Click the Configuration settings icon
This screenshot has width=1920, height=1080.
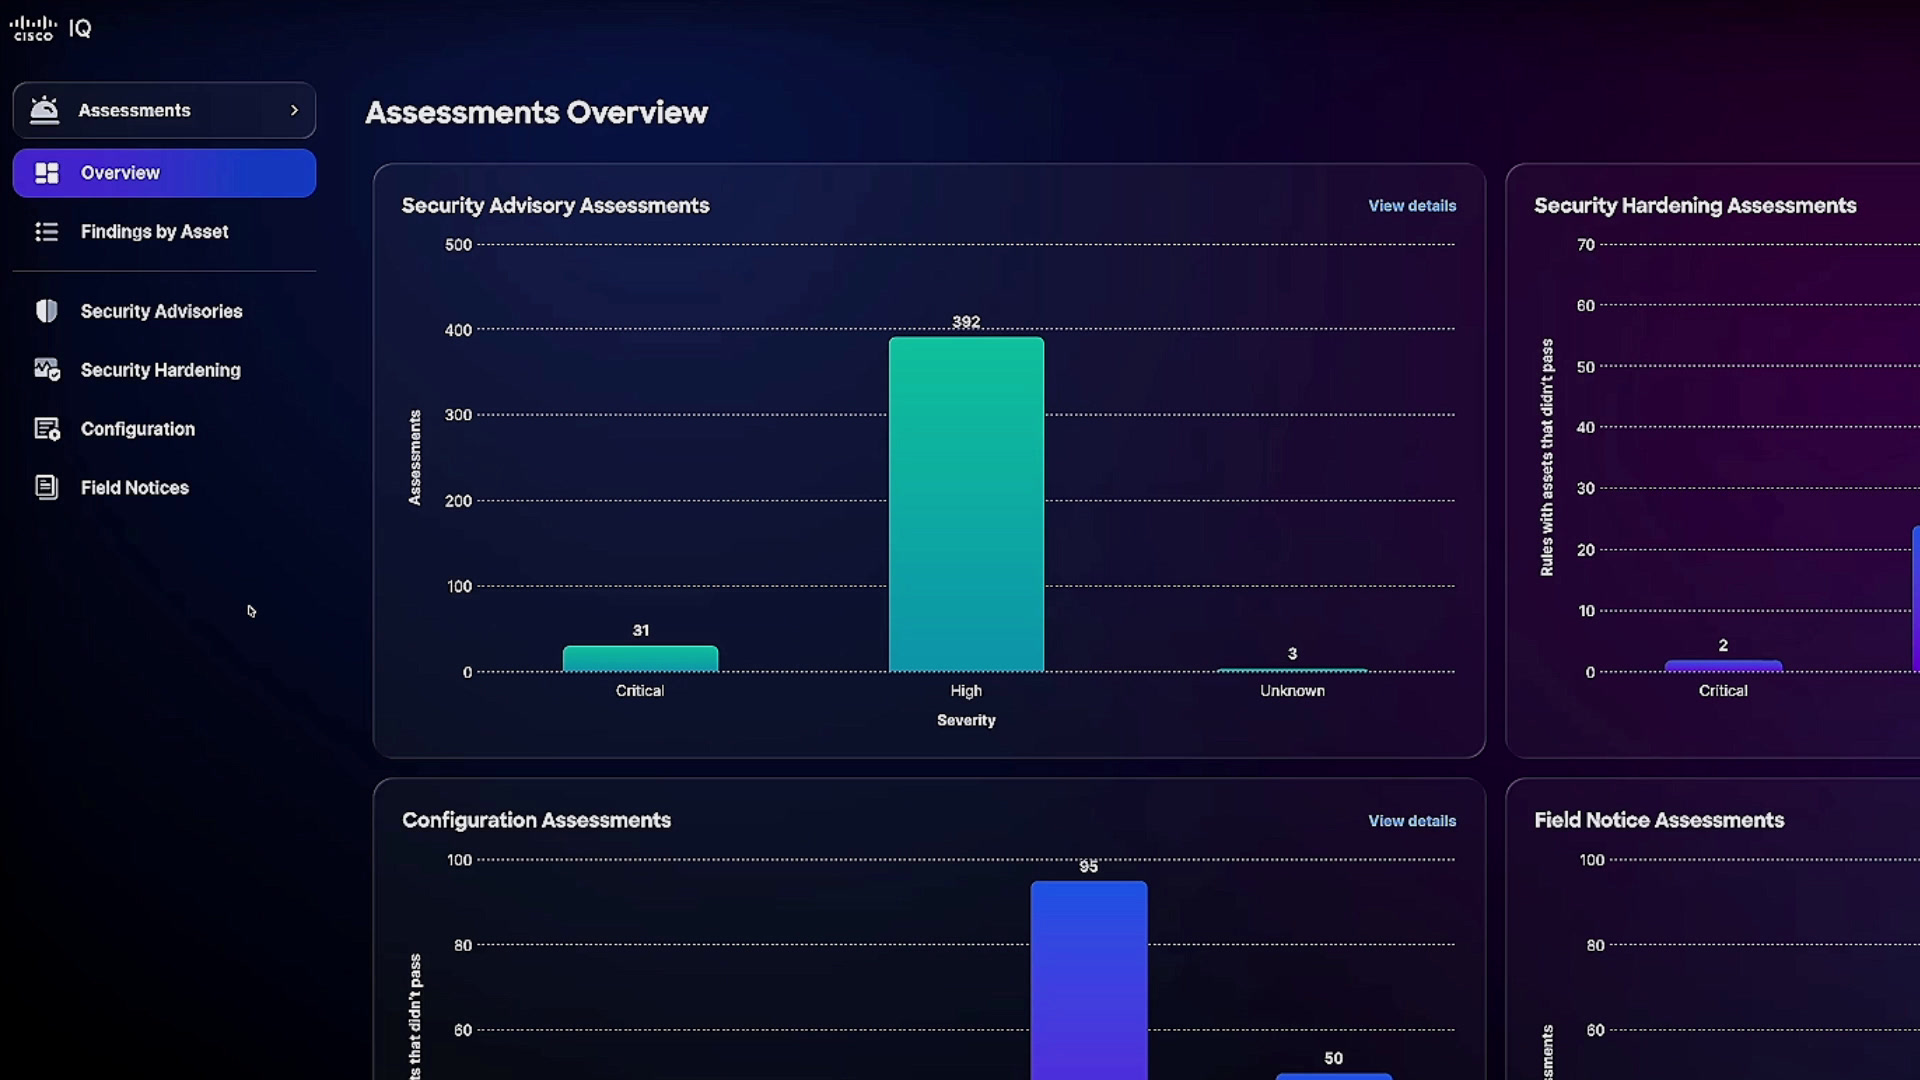[x=47, y=429]
